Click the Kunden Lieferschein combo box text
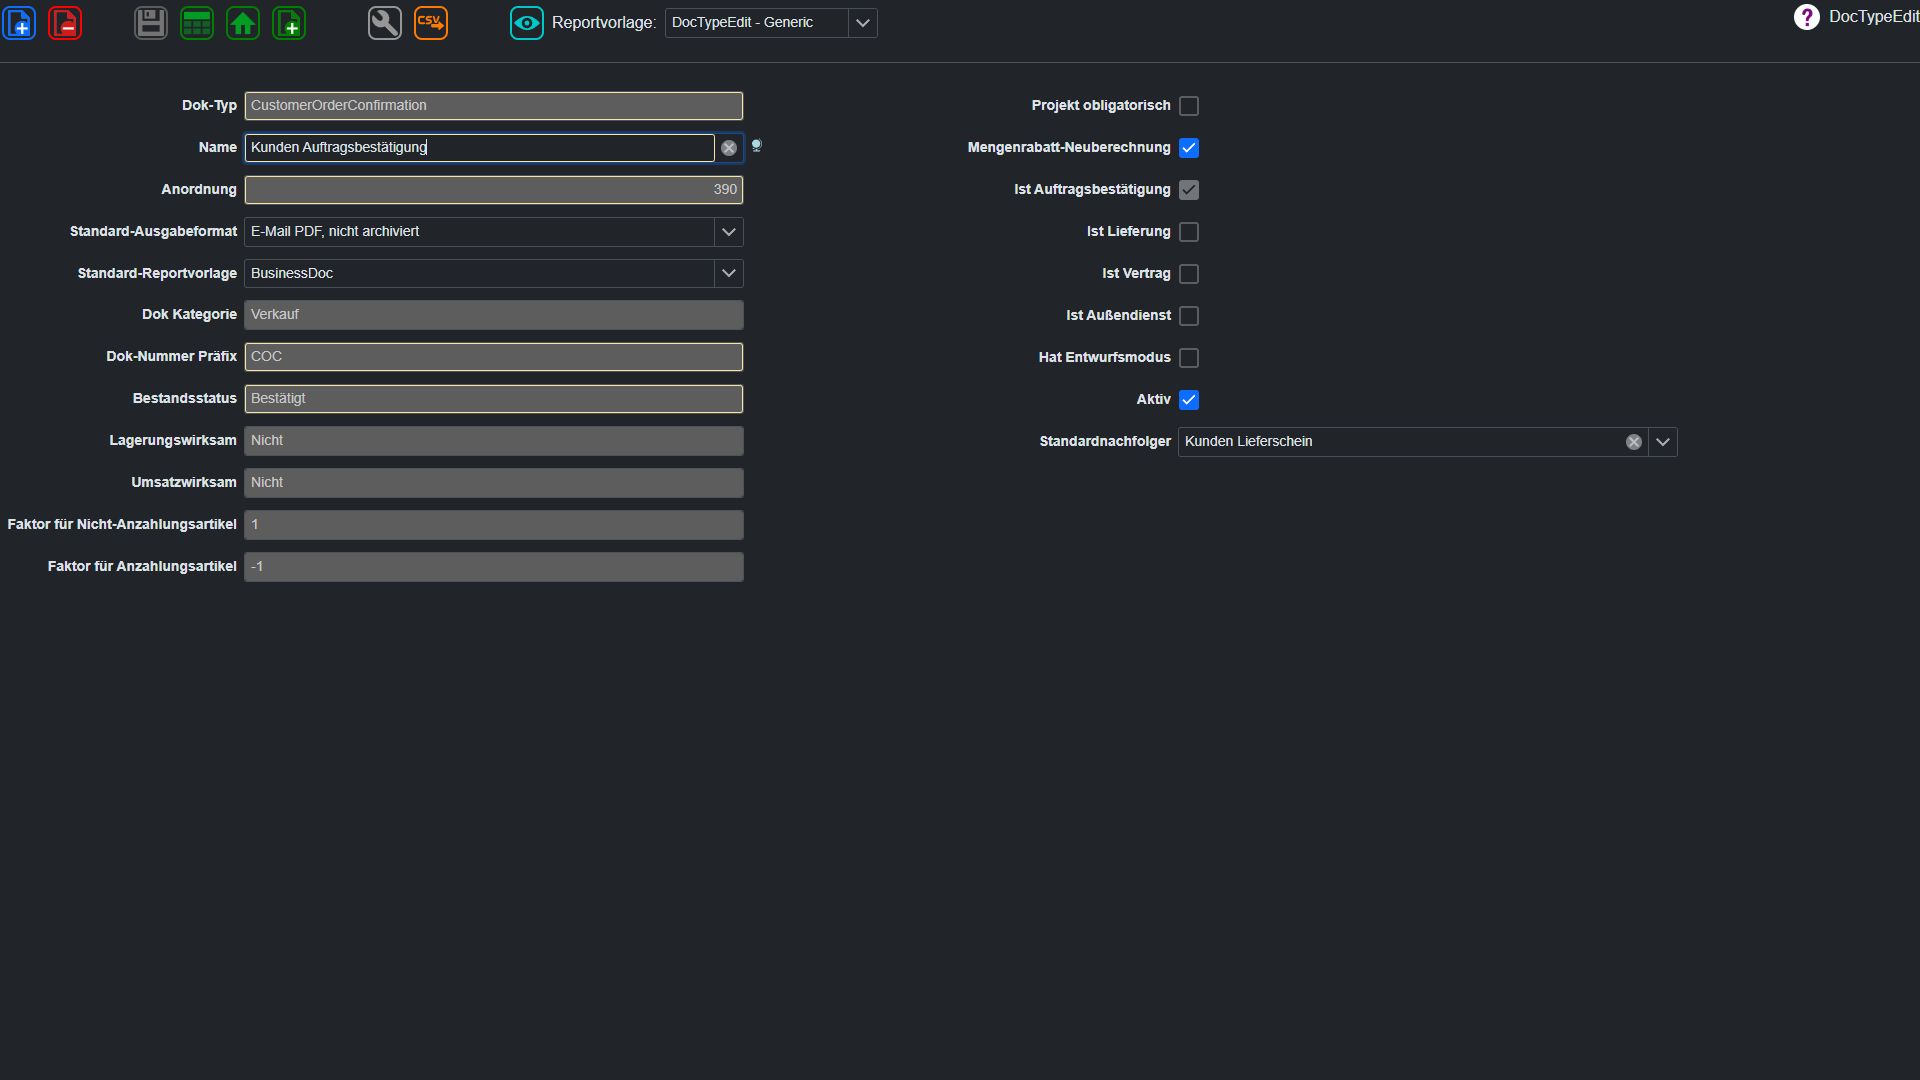The width and height of the screenshot is (1920, 1080). click(1248, 442)
